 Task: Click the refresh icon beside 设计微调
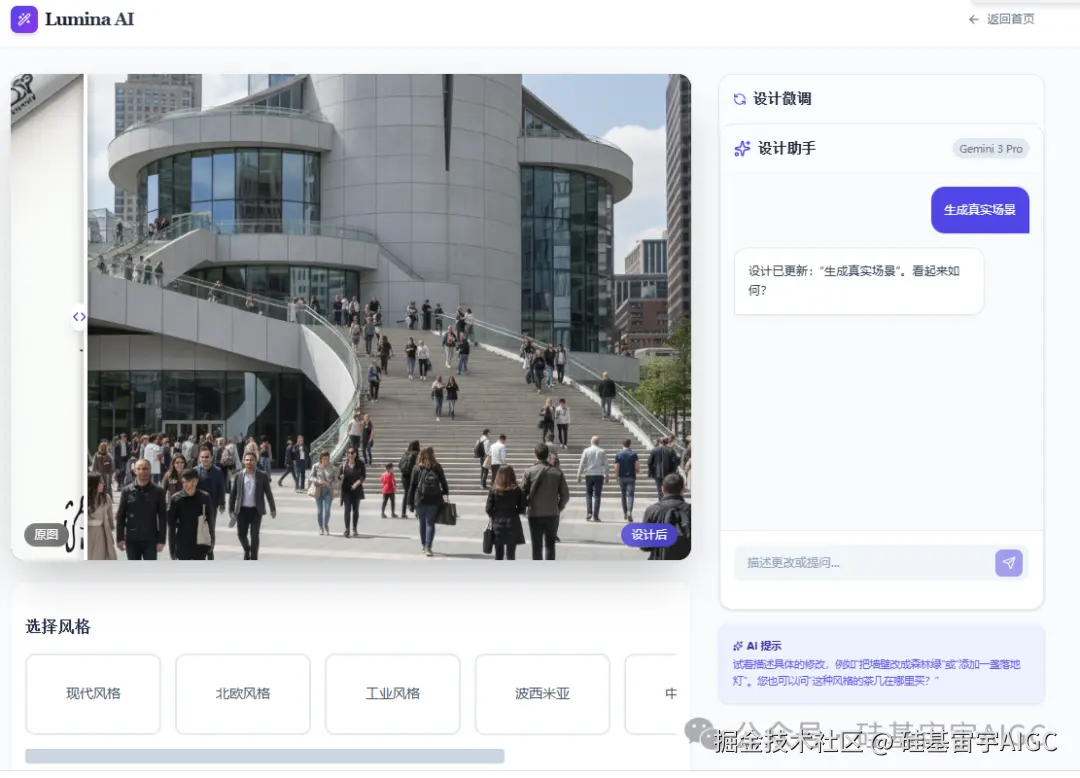pos(738,98)
